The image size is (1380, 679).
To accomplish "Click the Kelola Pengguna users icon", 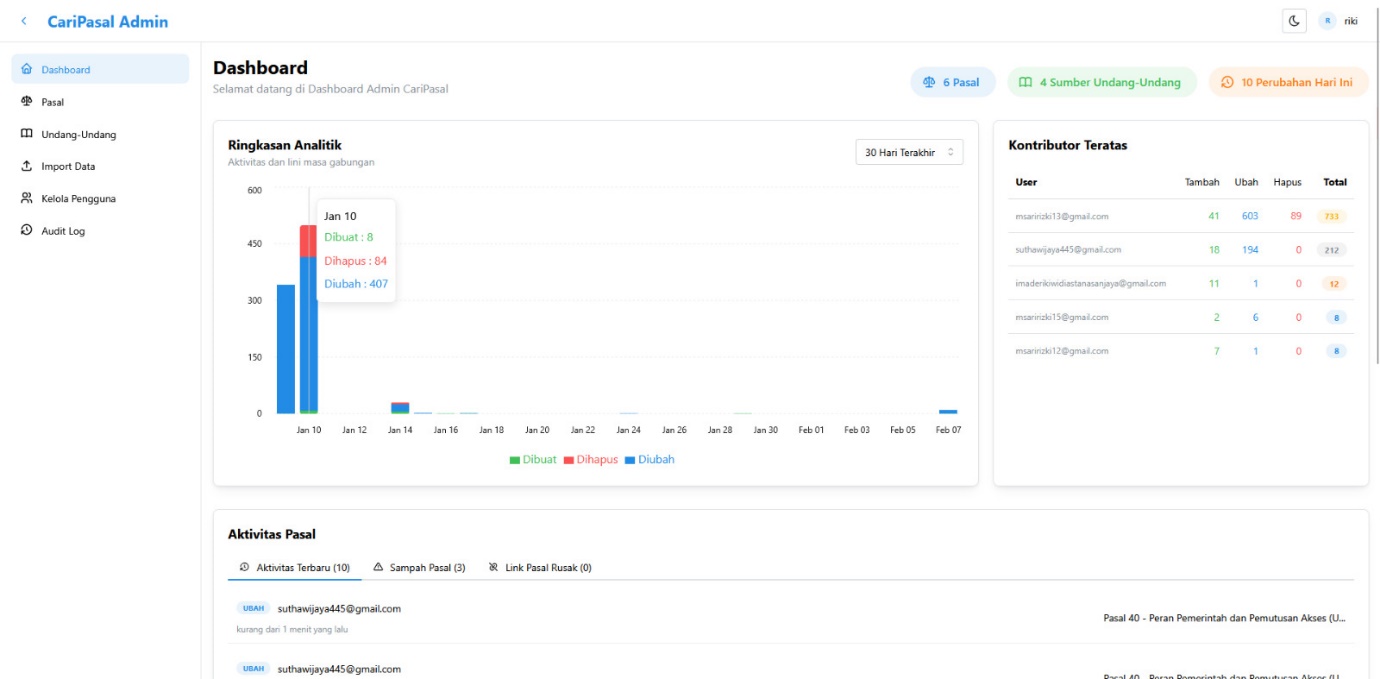I will 27,198.
